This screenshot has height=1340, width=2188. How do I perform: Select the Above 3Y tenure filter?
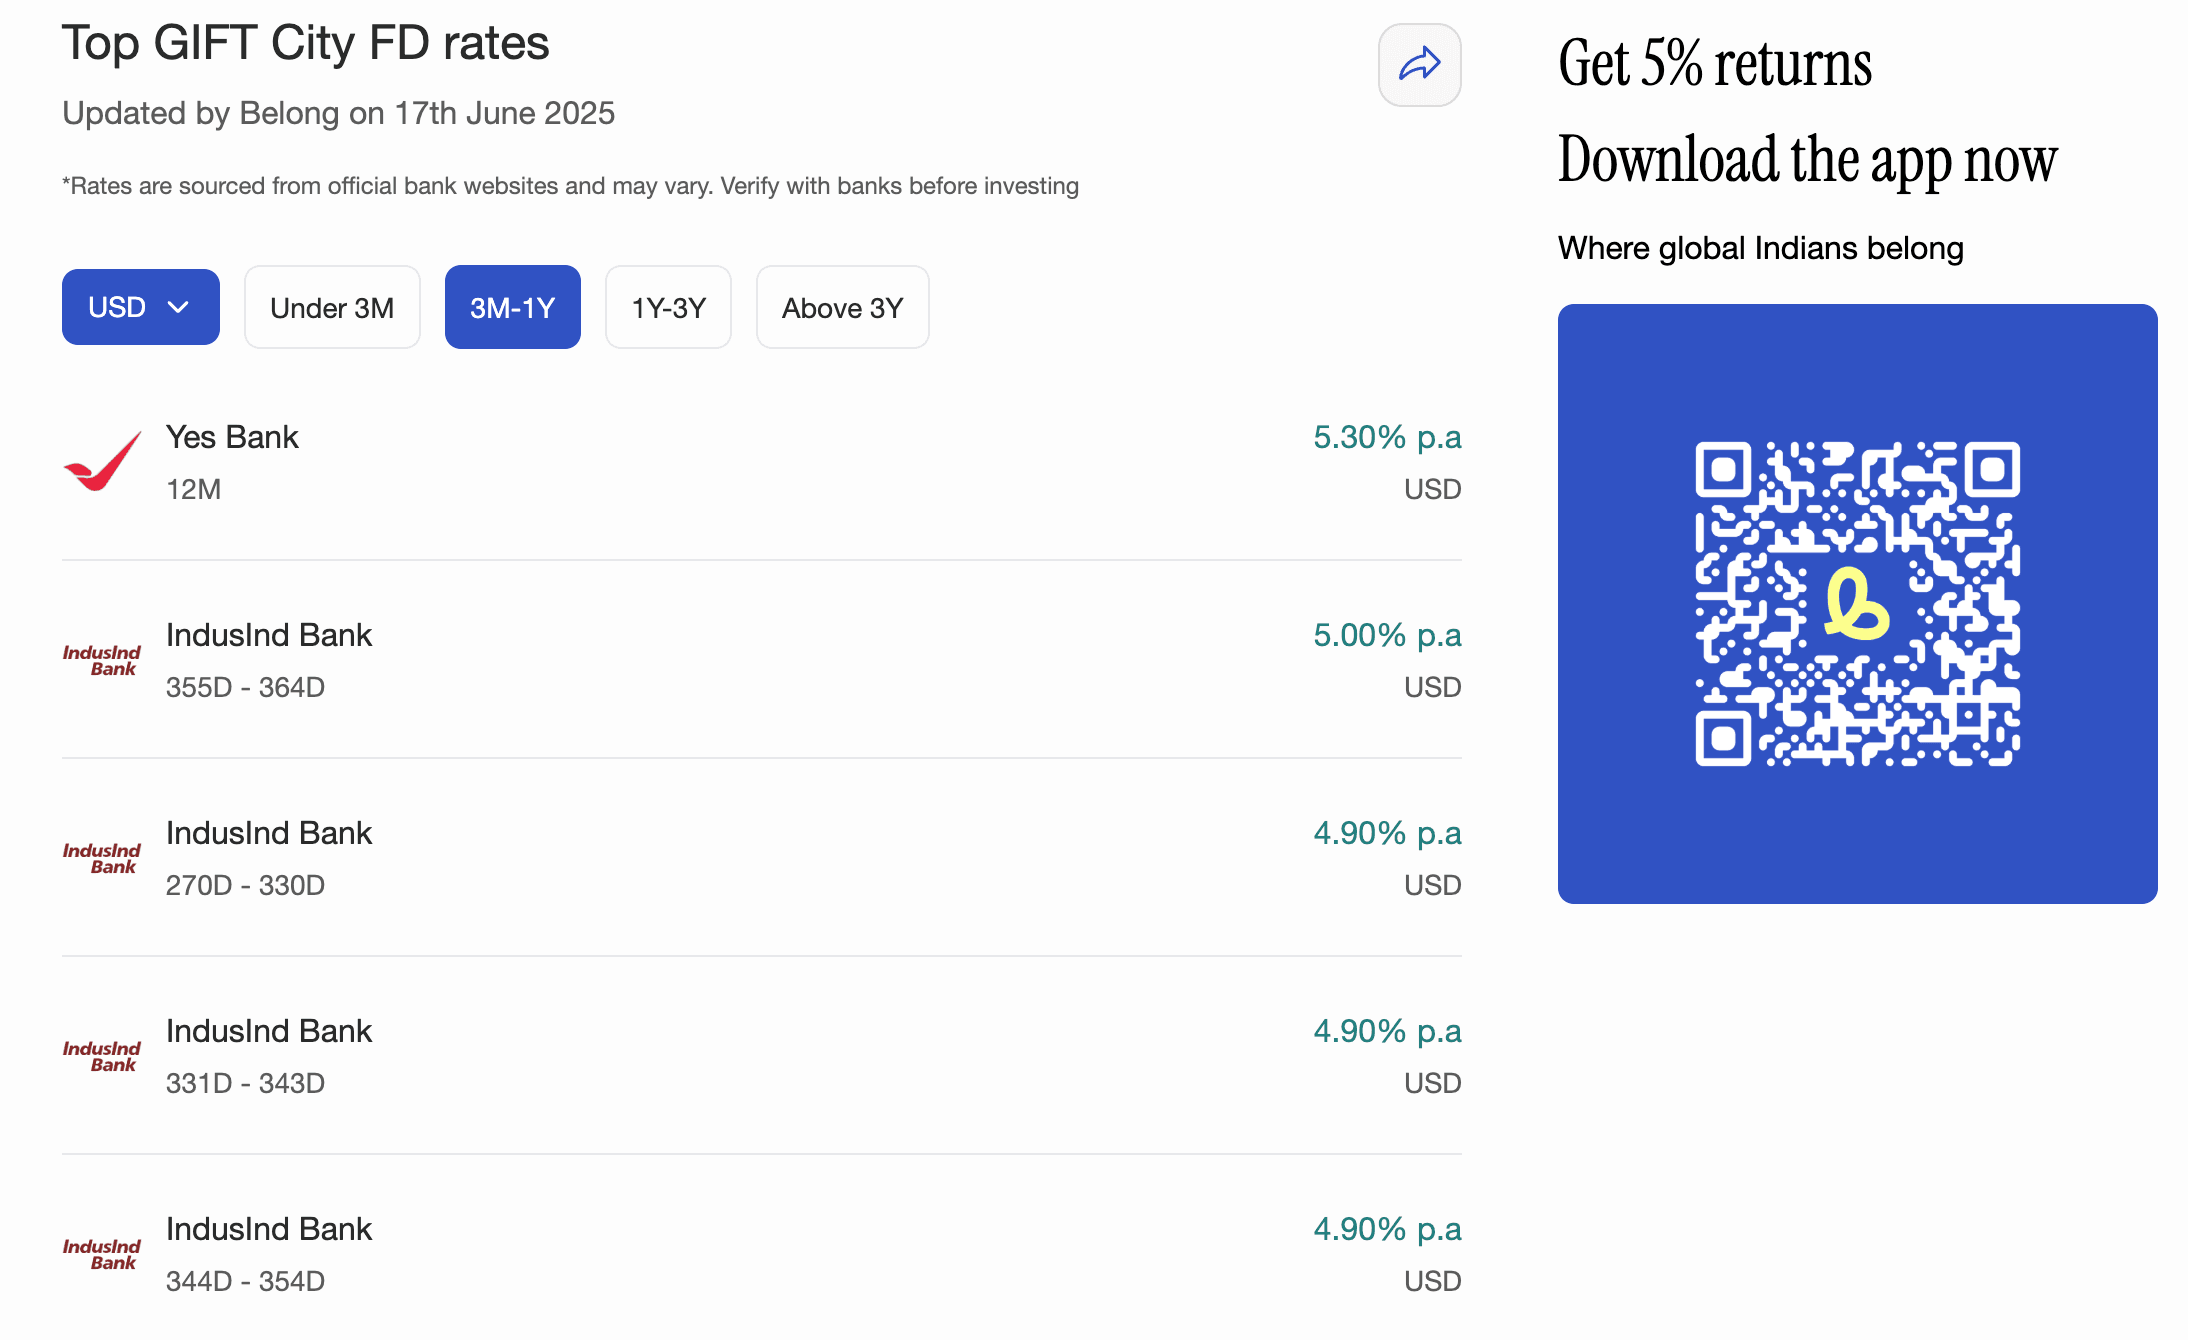coord(842,307)
